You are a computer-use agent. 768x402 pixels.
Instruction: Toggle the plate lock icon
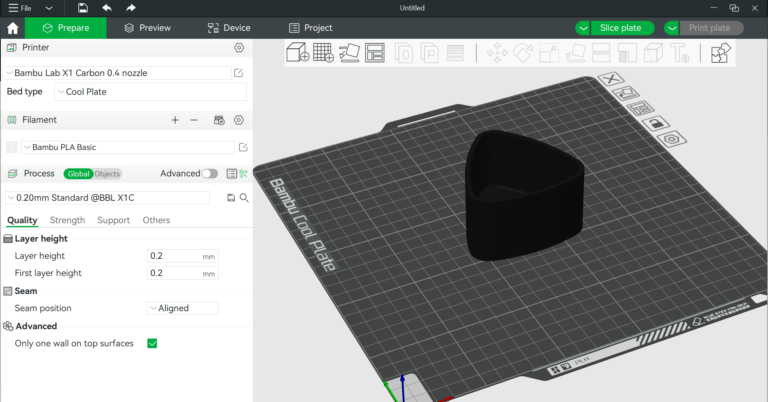coord(656,122)
